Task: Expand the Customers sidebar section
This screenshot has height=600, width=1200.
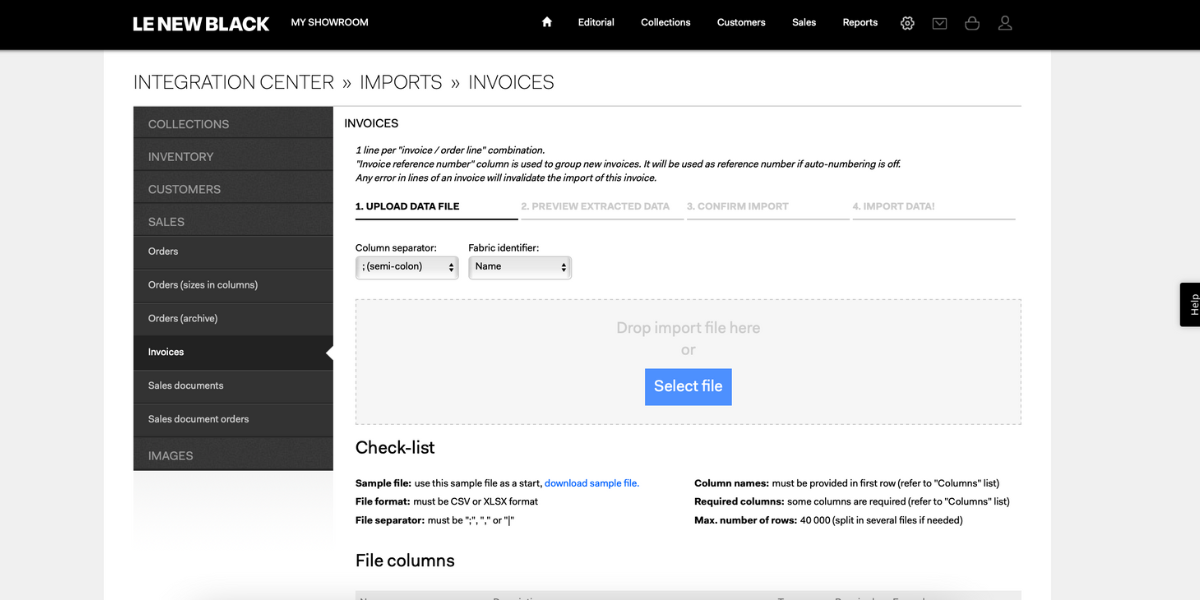Action: [233, 189]
